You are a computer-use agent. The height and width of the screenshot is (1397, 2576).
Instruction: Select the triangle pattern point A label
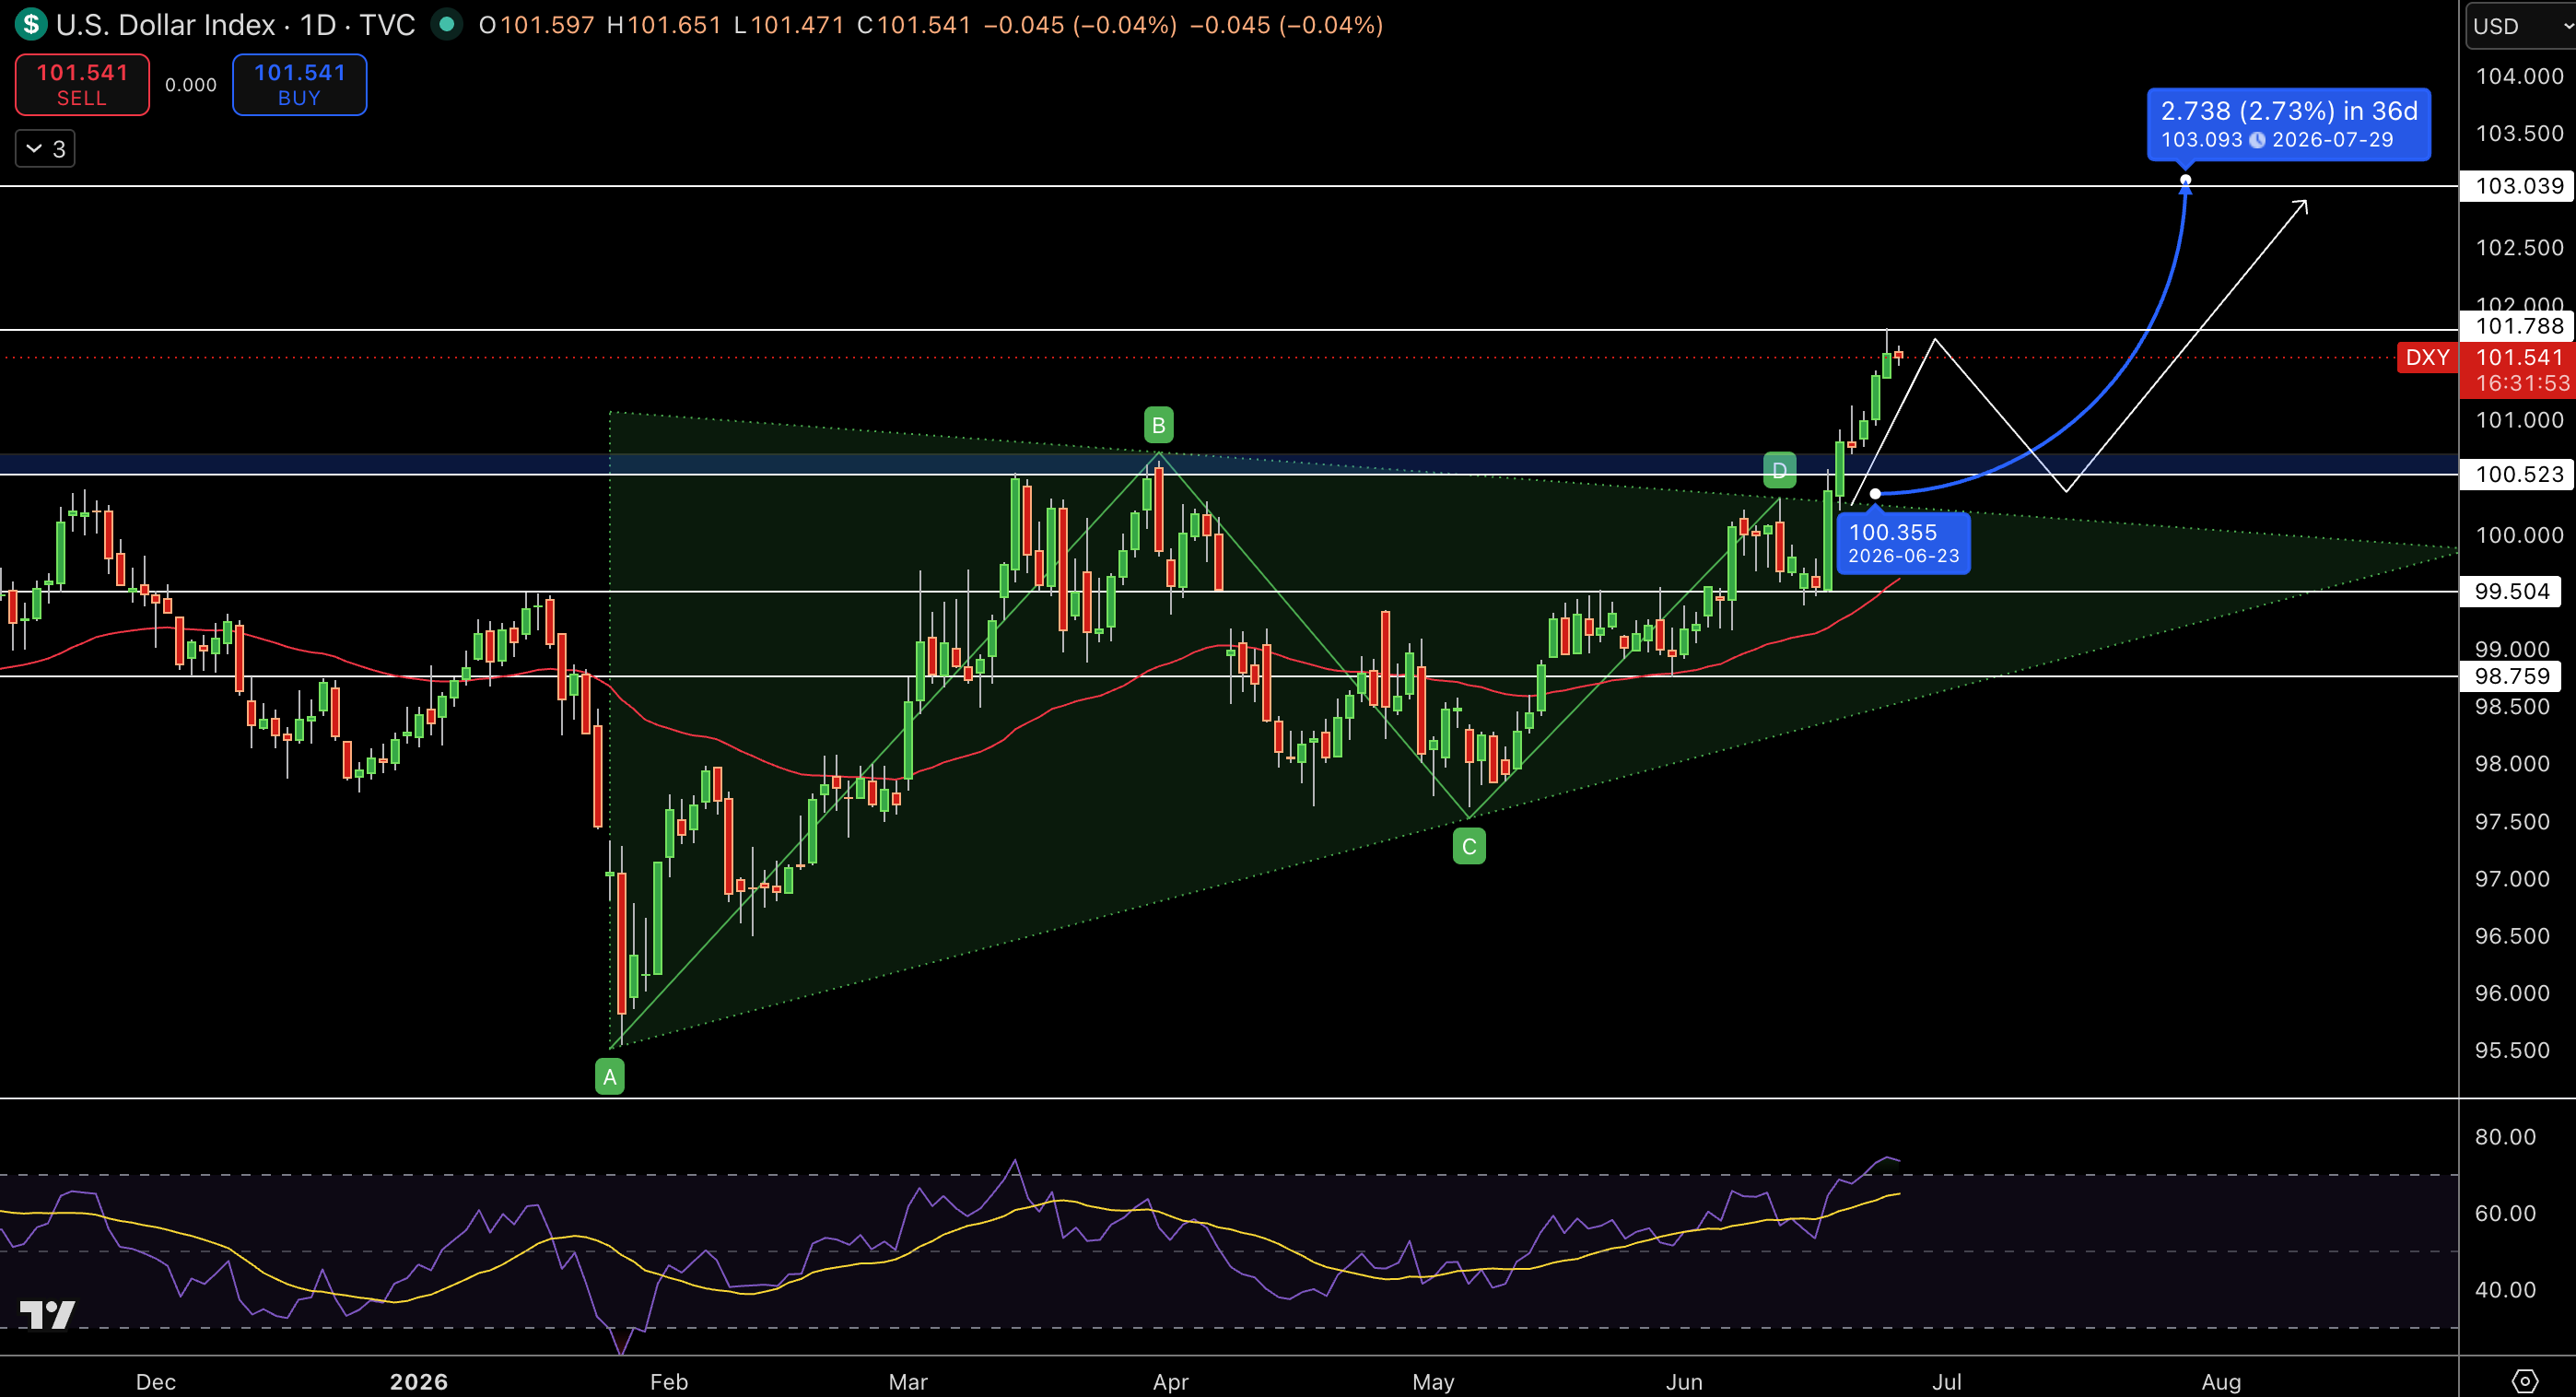[610, 1077]
